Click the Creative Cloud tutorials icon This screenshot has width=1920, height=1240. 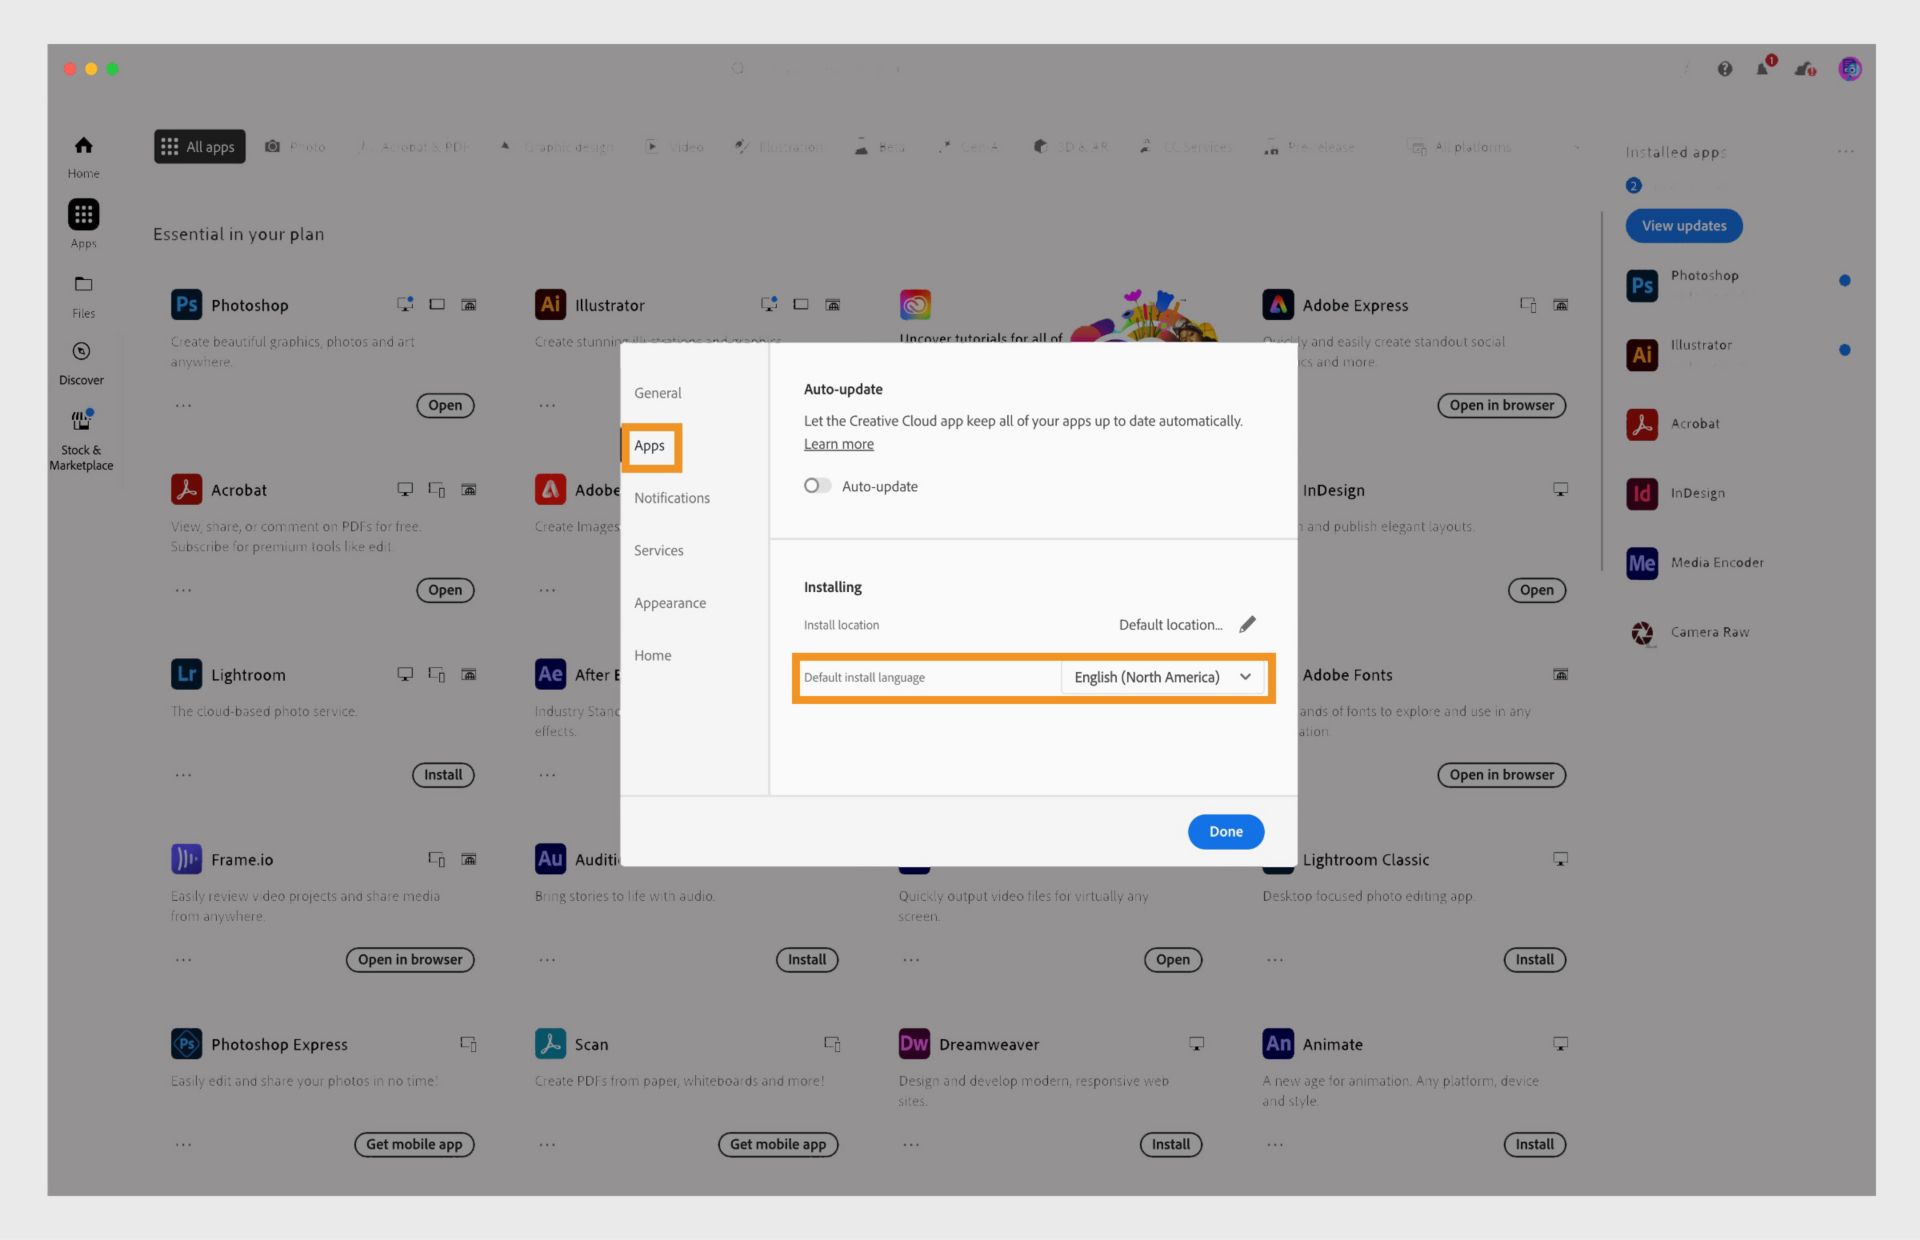pyautogui.click(x=915, y=305)
